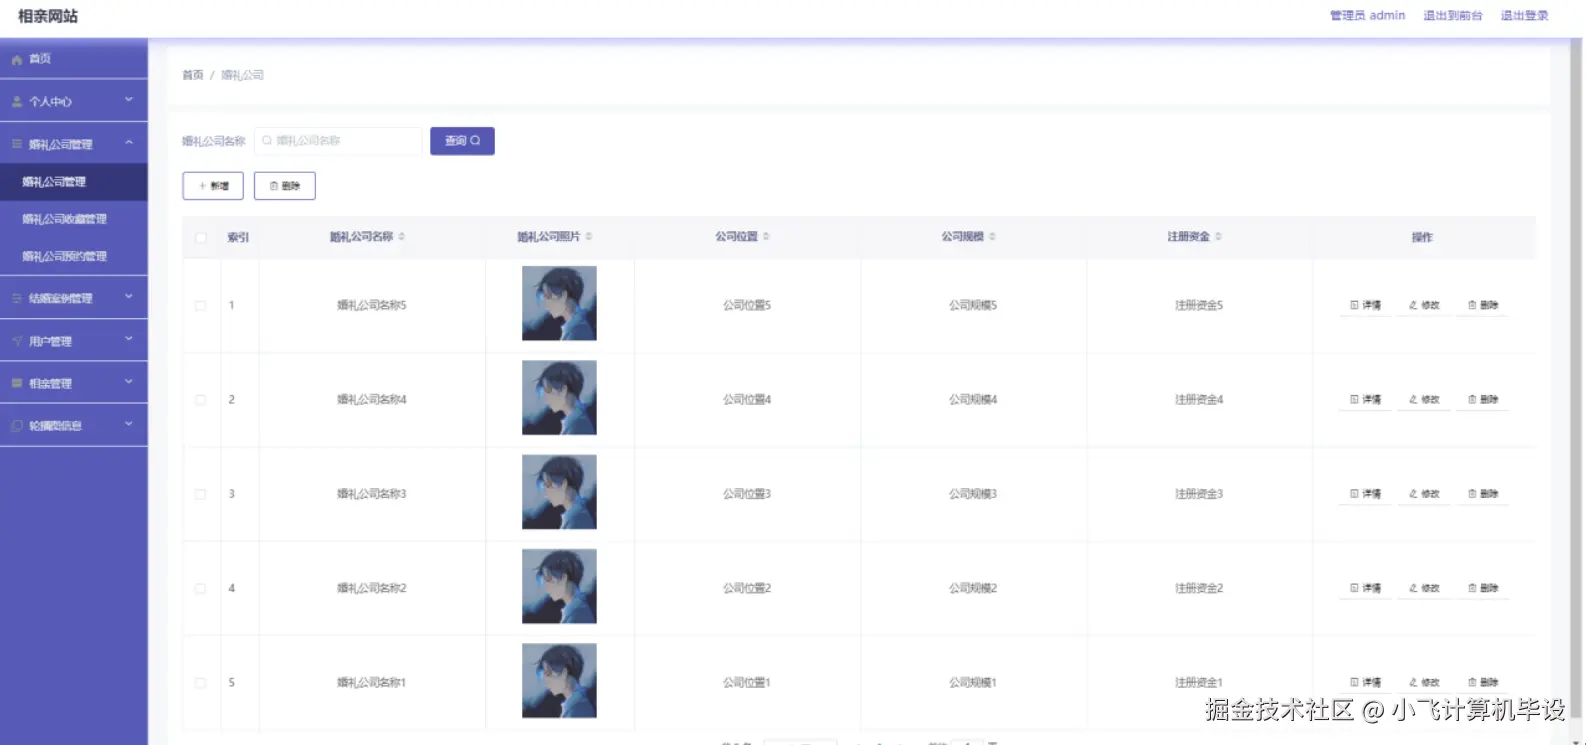Select 婚礼公司管理 submenu item
The height and width of the screenshot is (745, 1587).
74,182
